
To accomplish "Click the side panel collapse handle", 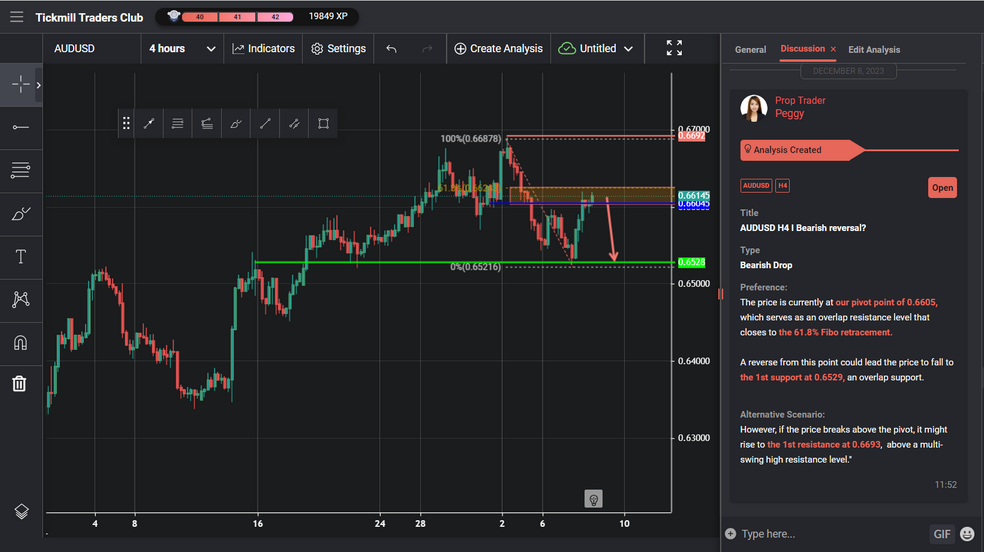I will pyautogui.click(x=720, y=294).
